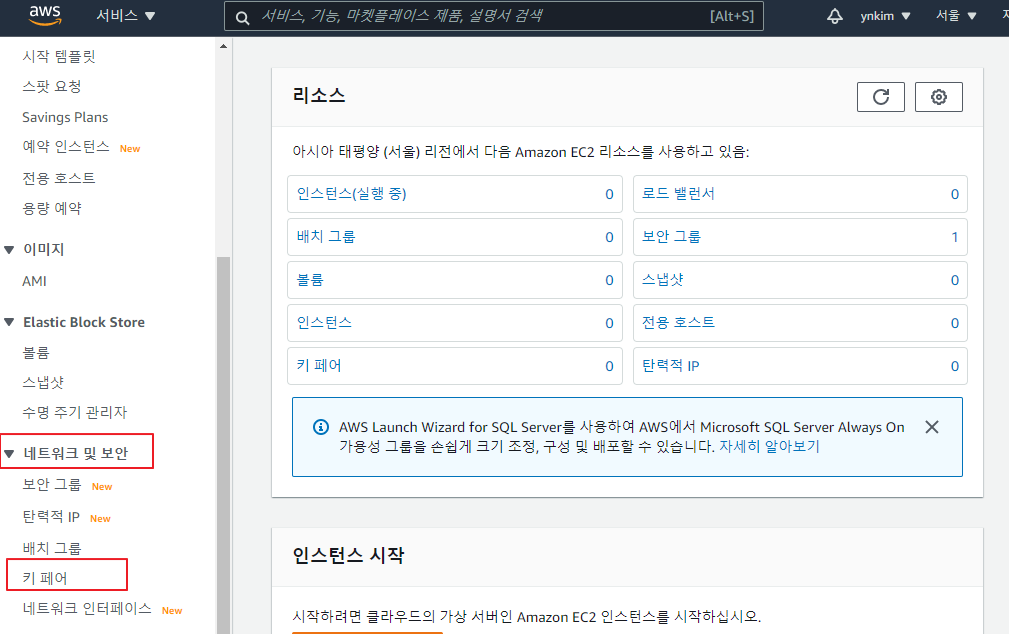This screenshot has height=634, width=1009.
Task: Open 보안 그룹 in the resource grid
Action: coord(671,237)
